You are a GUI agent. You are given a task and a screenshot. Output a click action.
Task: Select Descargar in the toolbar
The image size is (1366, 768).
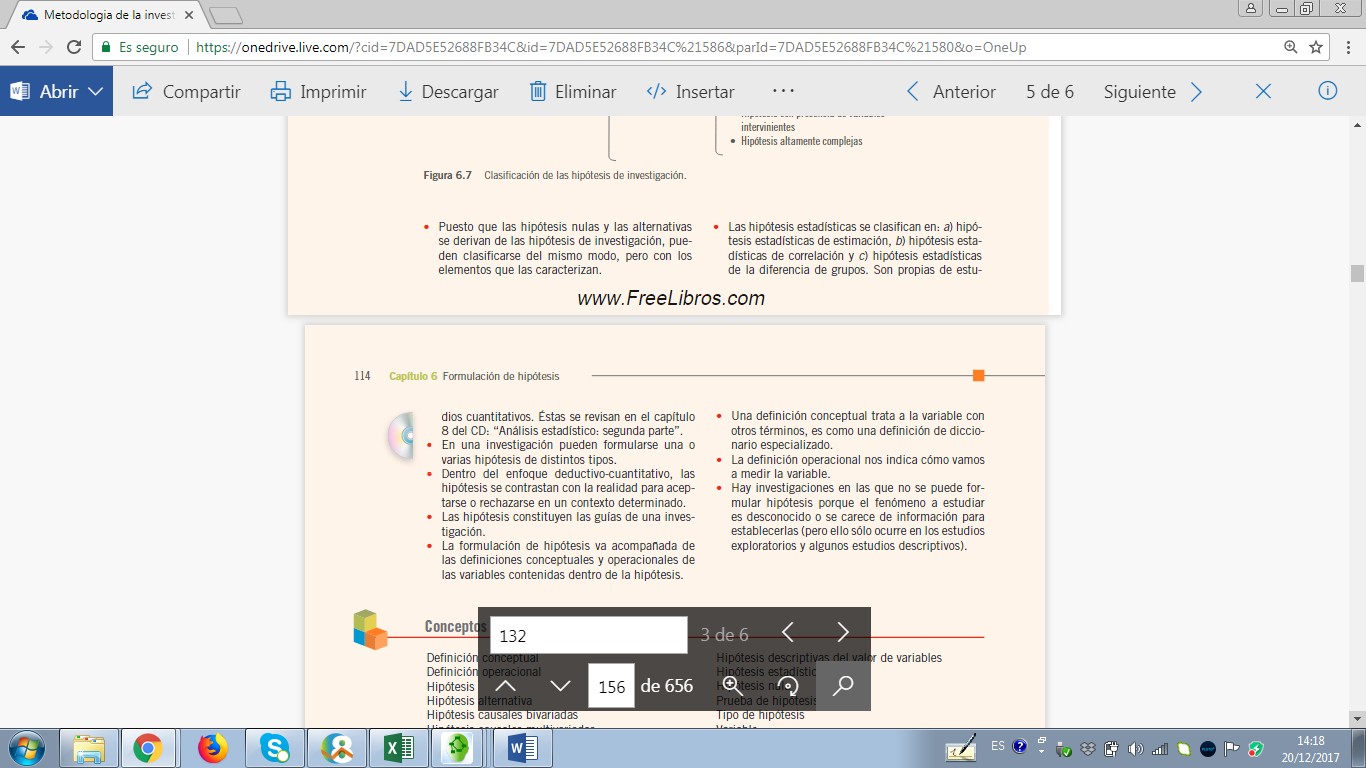click(448, 91)
